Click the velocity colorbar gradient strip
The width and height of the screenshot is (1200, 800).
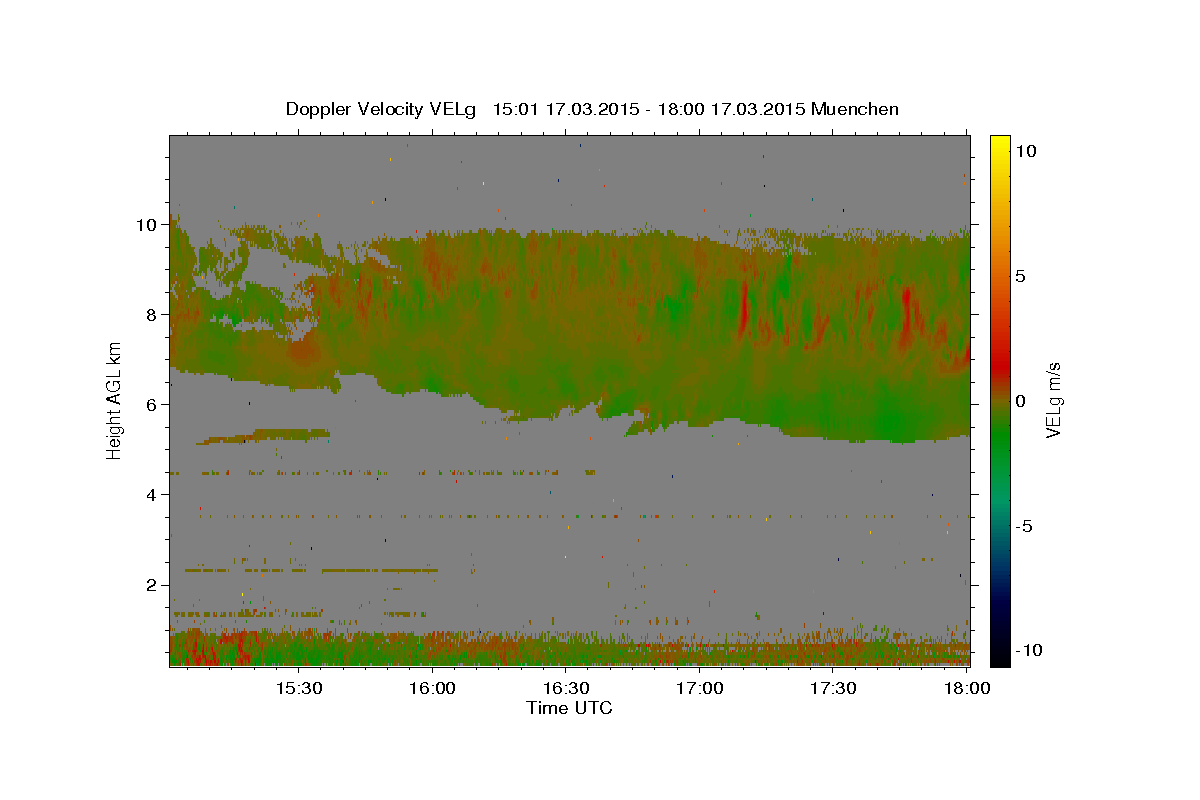pyautogui.click(x=999, y=400)
